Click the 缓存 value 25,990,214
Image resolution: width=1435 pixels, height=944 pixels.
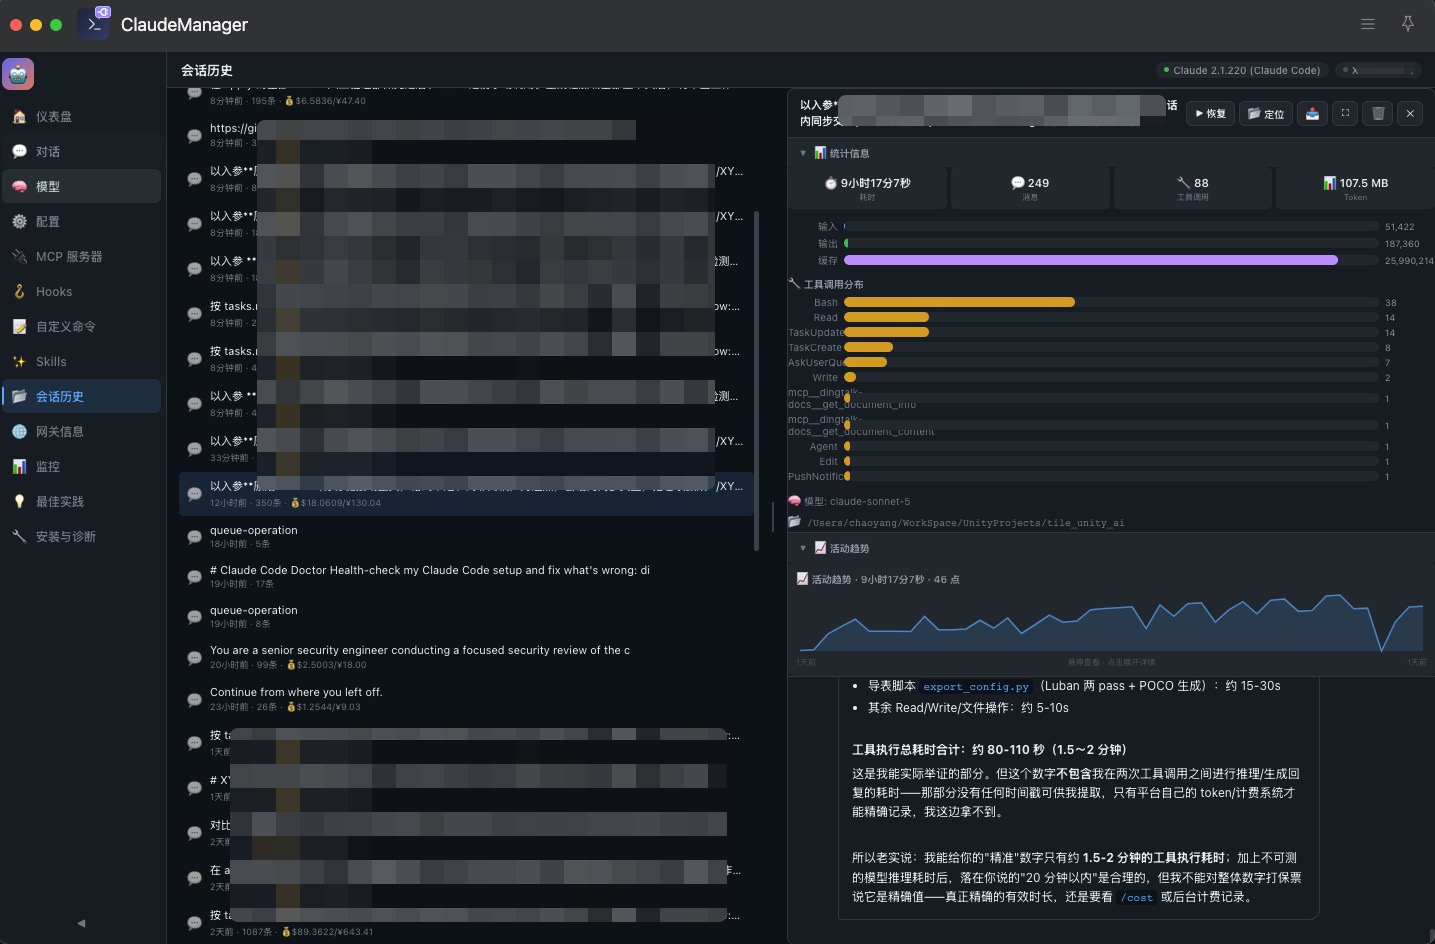click(x=1409, y=261)
